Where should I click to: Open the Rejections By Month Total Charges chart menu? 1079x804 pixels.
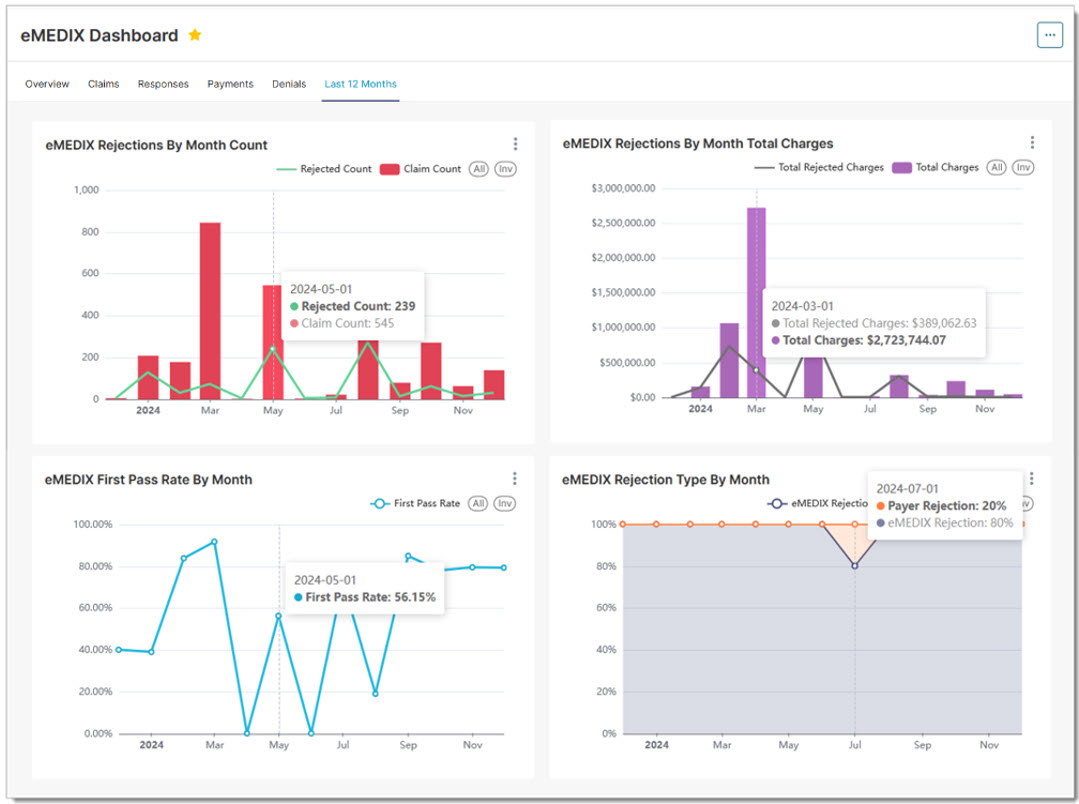1031,143
